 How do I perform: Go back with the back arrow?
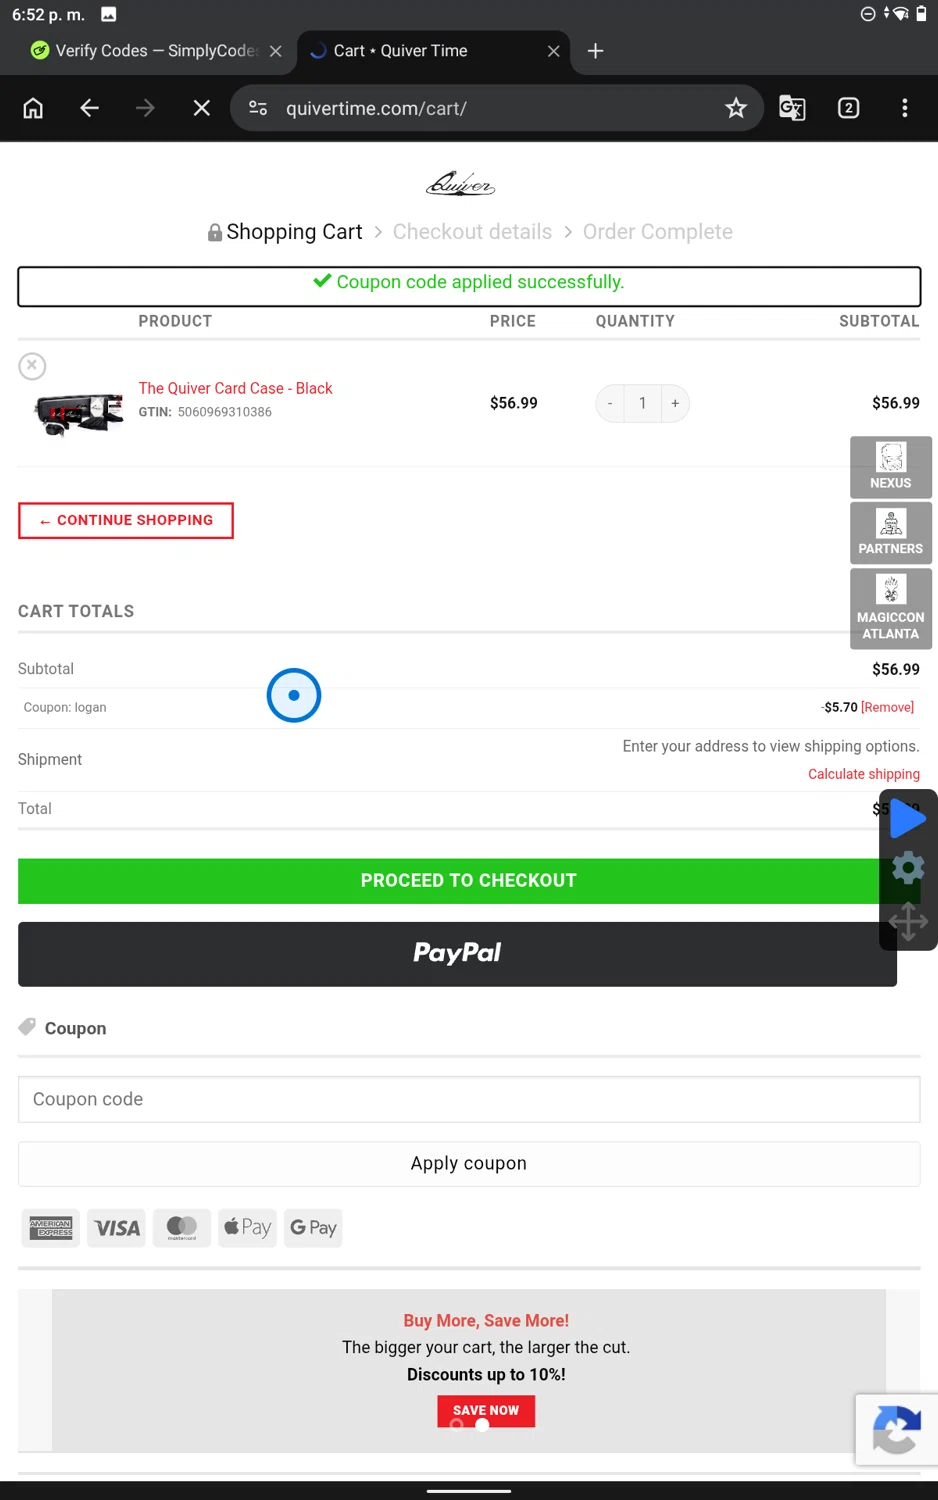pyautogui.click(x=89, y=108)
